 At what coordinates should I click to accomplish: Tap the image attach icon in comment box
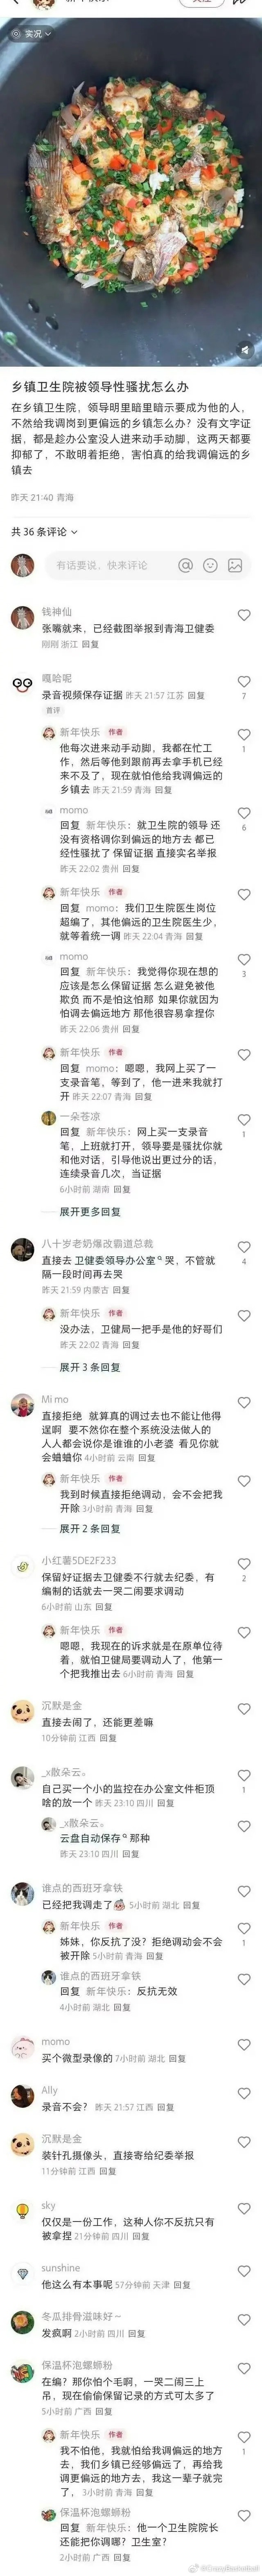(x=235, y=565)
